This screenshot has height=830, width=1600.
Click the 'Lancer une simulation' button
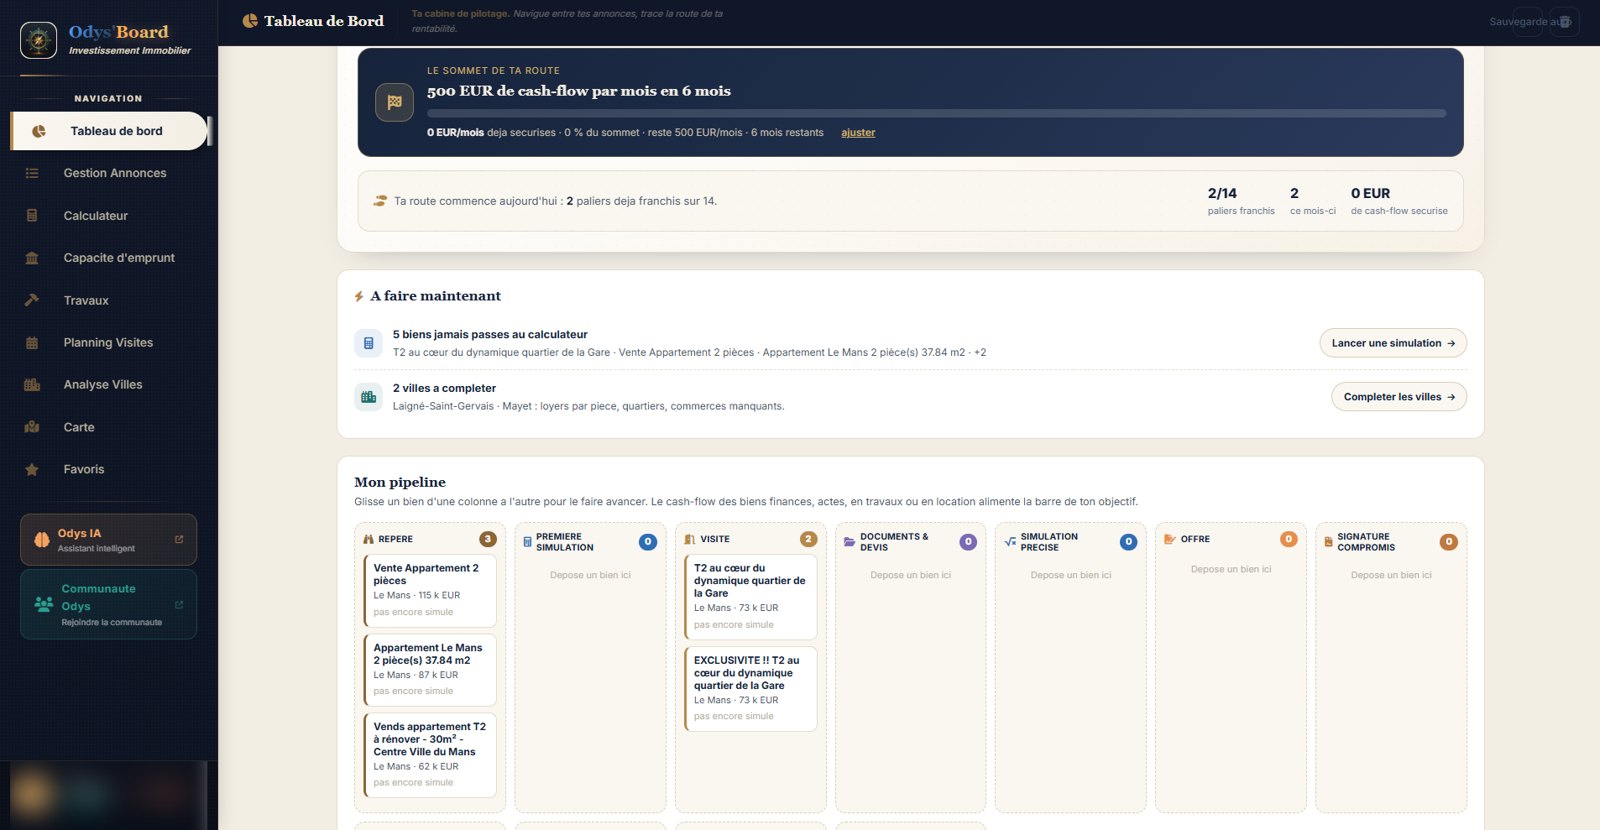(x=1393, y=343)
